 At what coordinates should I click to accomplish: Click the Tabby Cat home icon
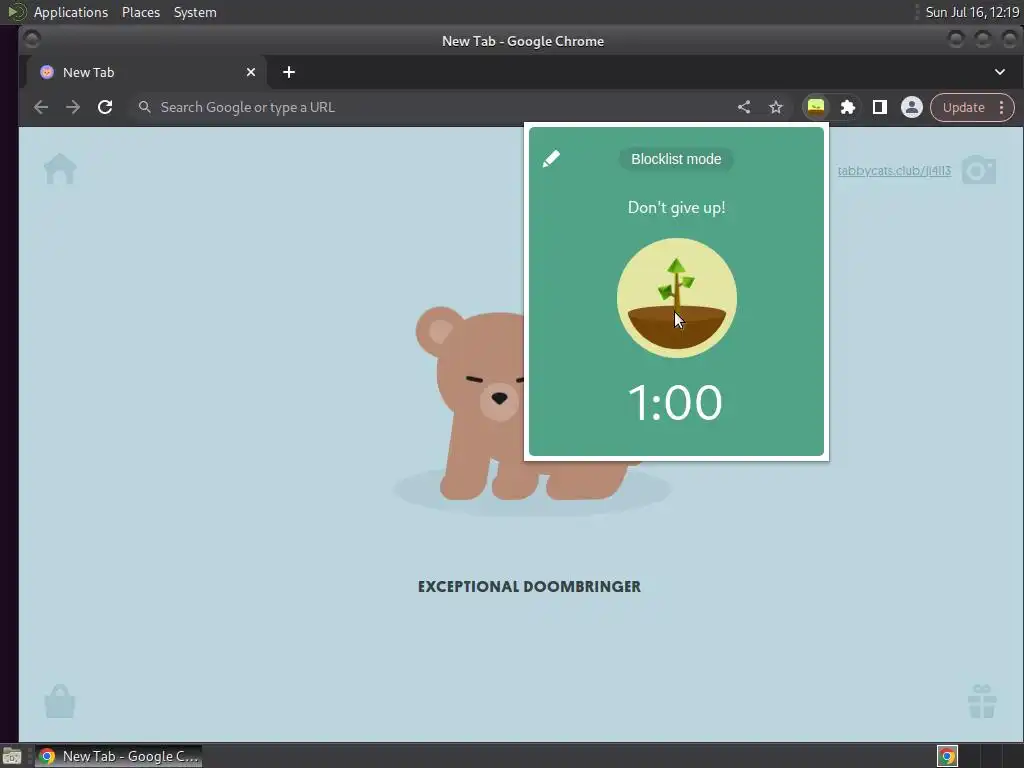[x=60, y=169]
